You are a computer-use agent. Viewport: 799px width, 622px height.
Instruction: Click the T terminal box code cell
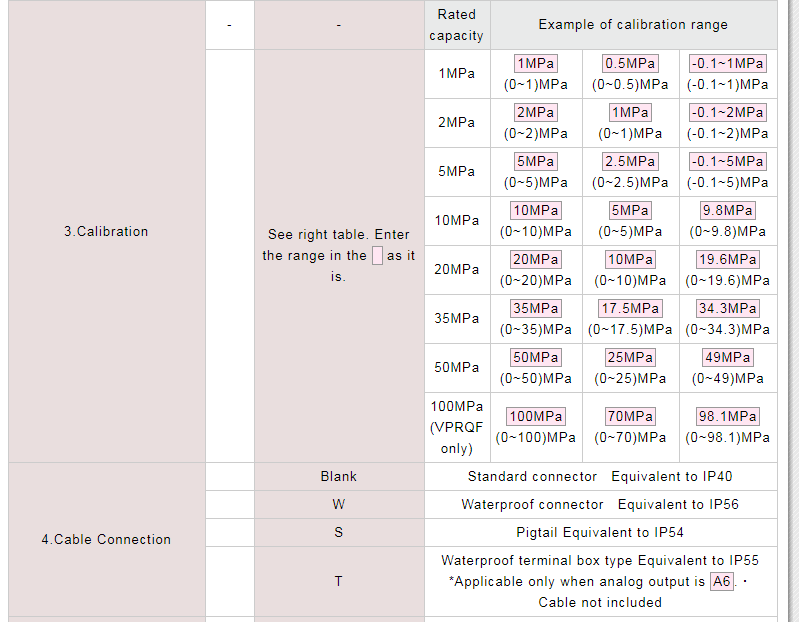click(339, 581)
